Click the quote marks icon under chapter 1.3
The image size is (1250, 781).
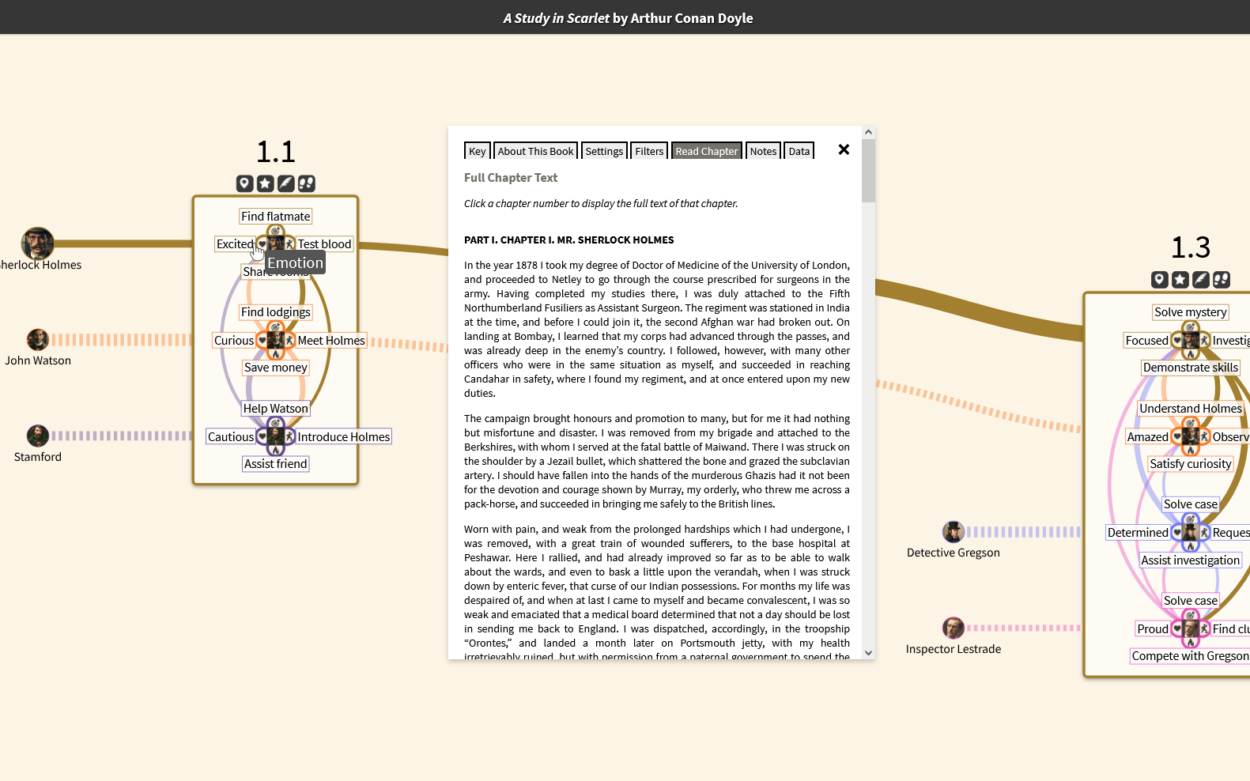click(x=1221, y=280)
